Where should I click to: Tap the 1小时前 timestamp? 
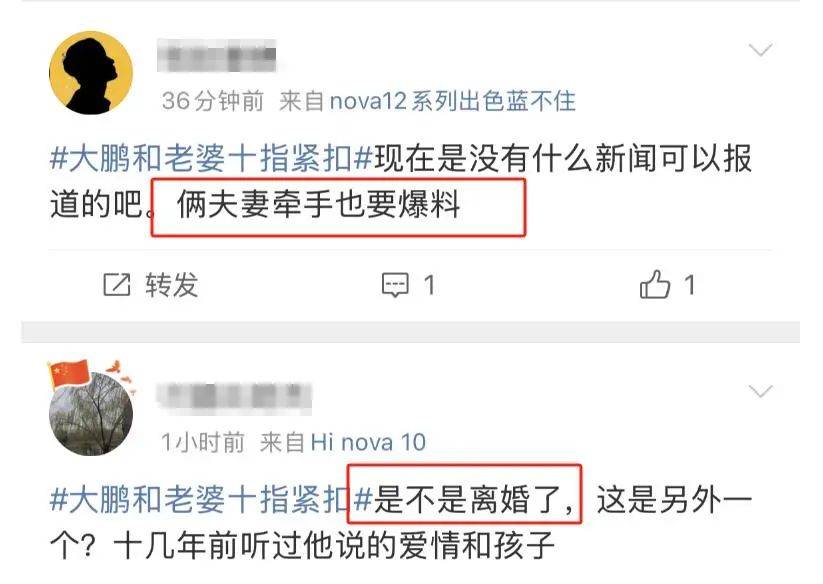[203, 442]
